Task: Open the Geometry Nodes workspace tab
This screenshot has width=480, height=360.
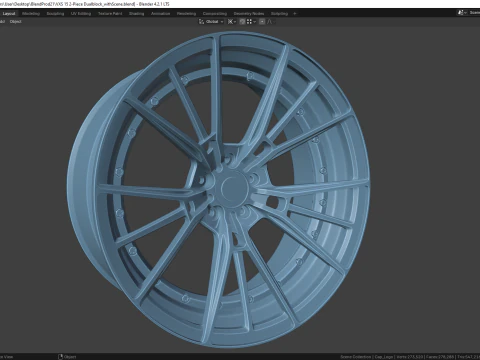Action: coord(249,14)
